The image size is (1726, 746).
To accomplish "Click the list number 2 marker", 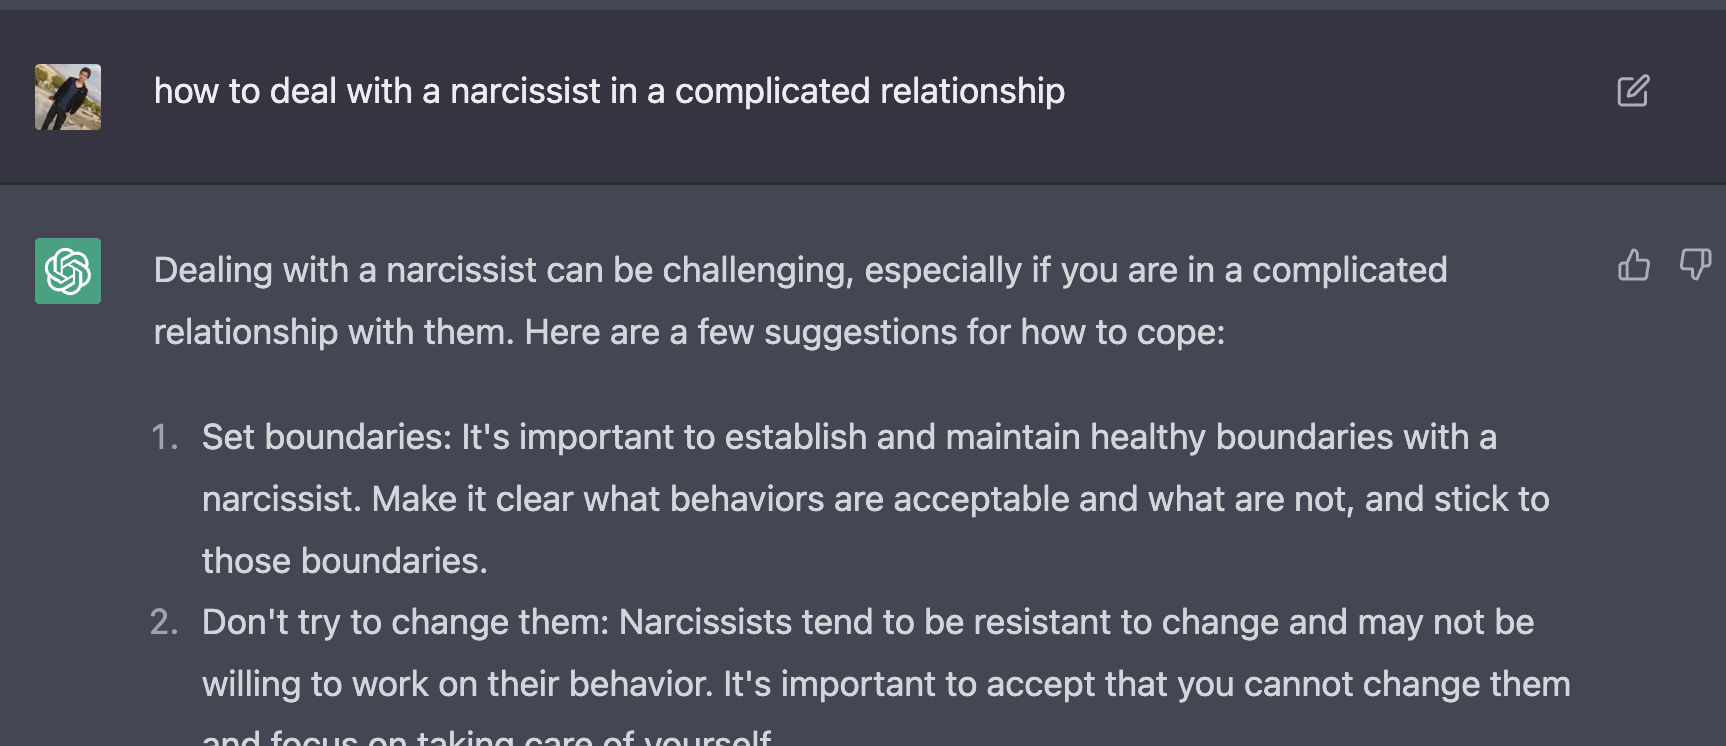I will tap(164, 622).
